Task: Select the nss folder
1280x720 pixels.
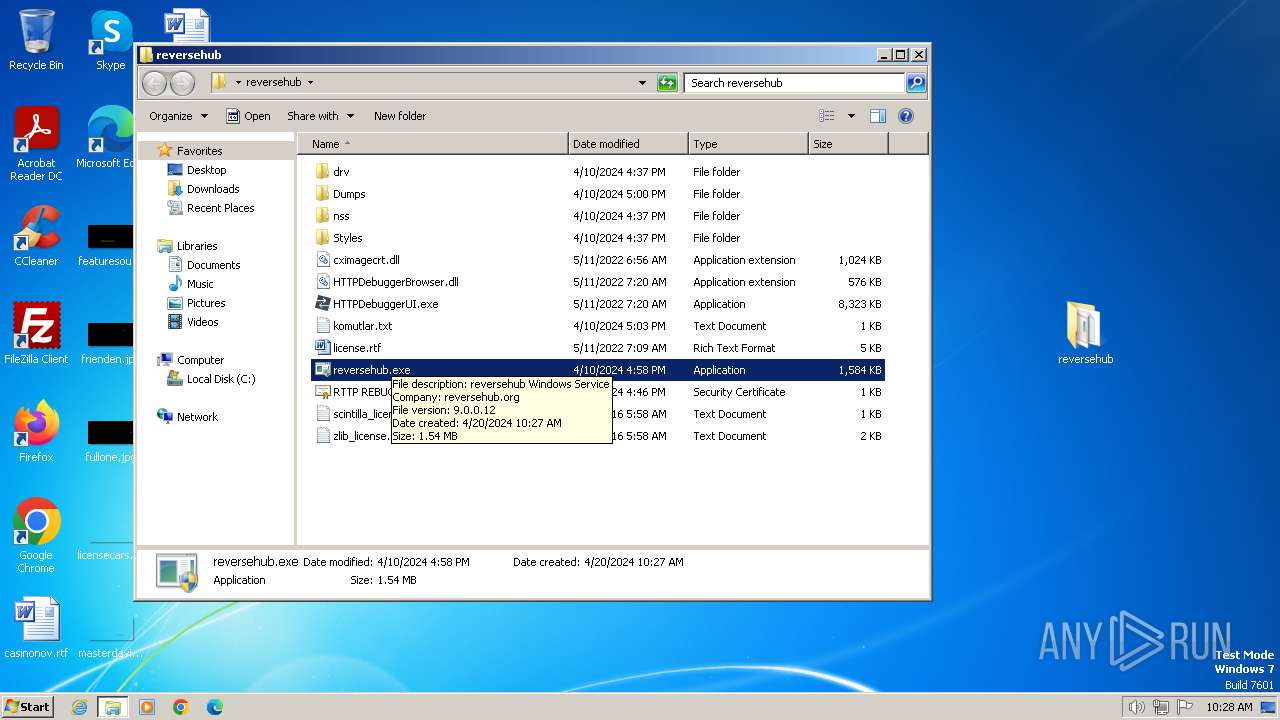Action: click(x=341, y=216)
